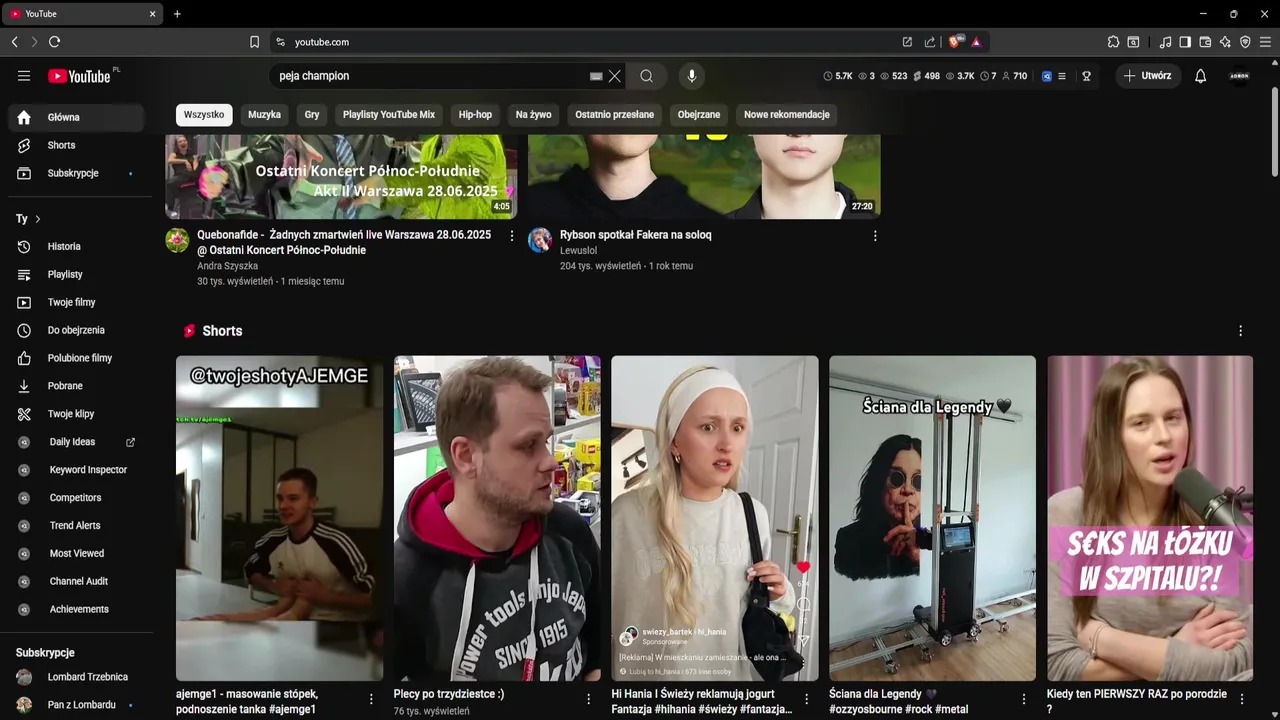Image resolution: width=1280 pixels, height=720 pixels.
Task: Open Brave VPN shield icon
Action: [x=1245, y=42]
